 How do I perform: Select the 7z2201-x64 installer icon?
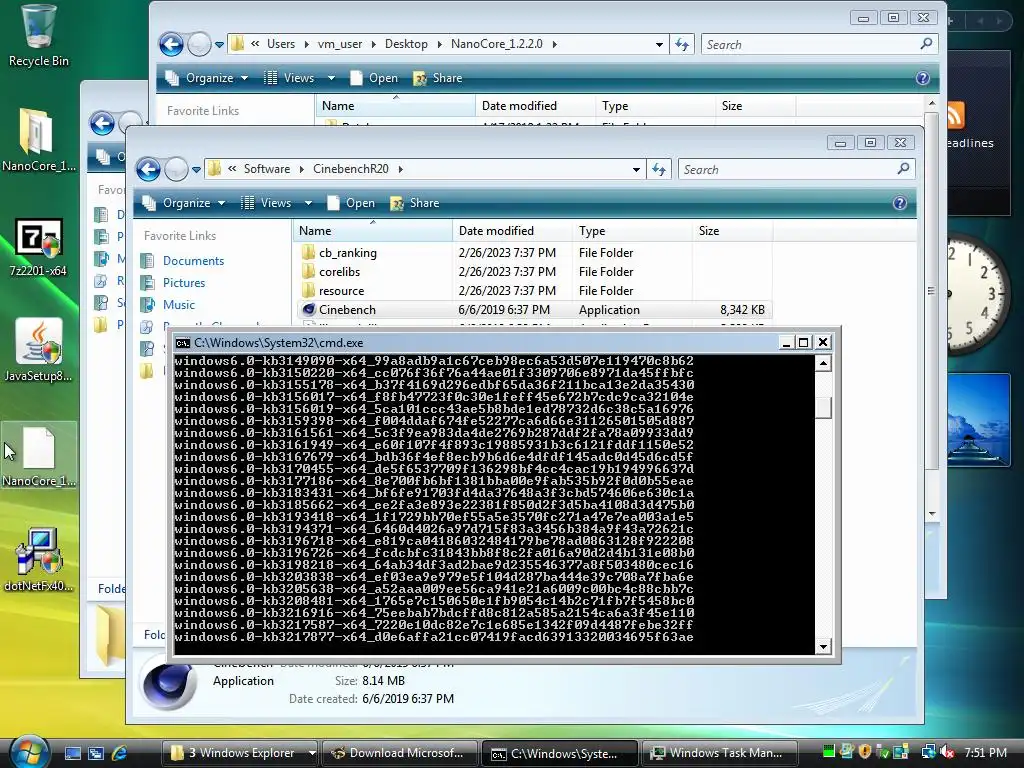click(x=38, y=246)
